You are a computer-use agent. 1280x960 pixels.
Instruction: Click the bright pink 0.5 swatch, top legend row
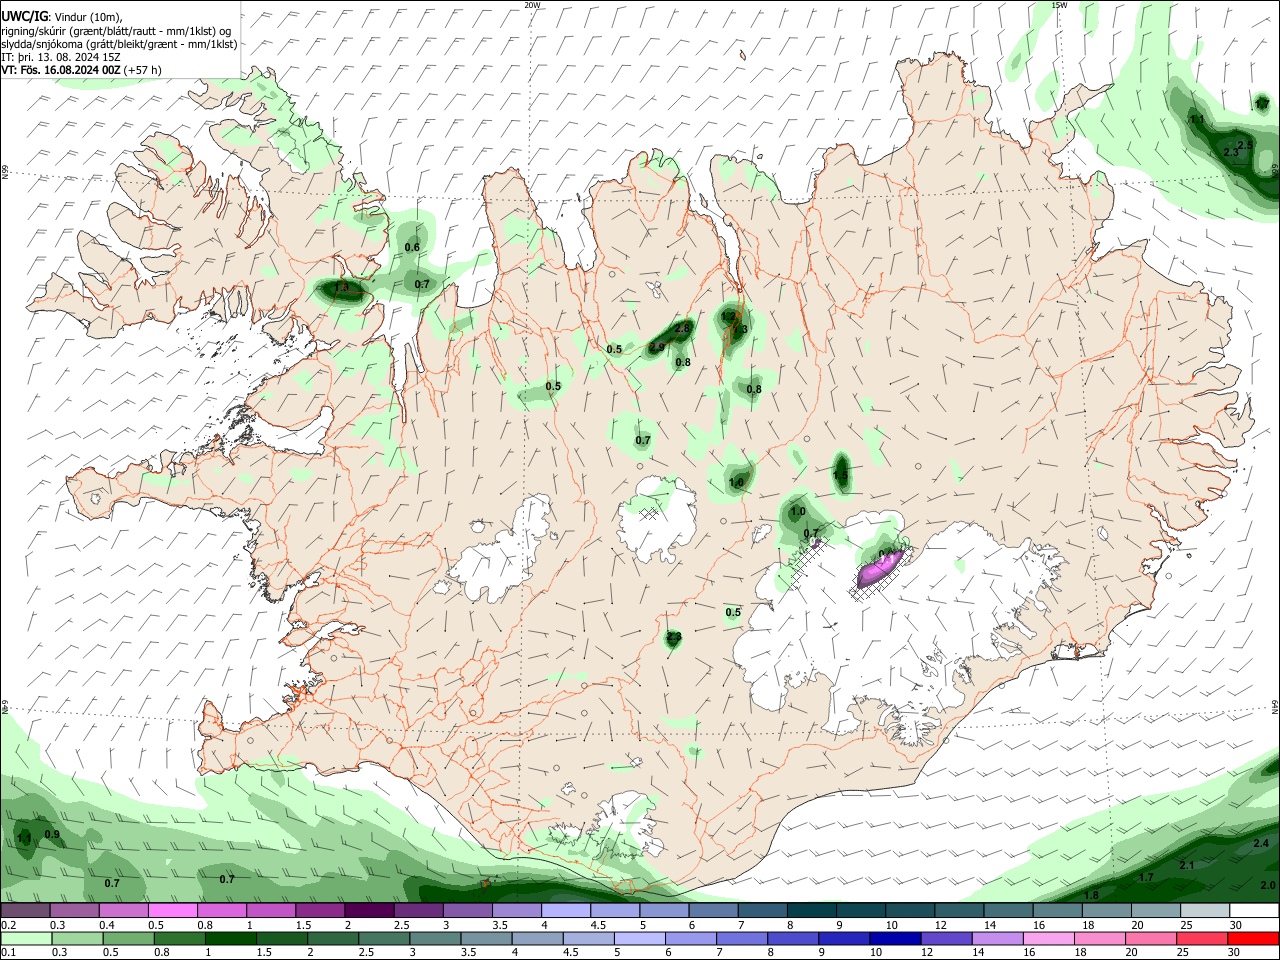pos(172,911)
